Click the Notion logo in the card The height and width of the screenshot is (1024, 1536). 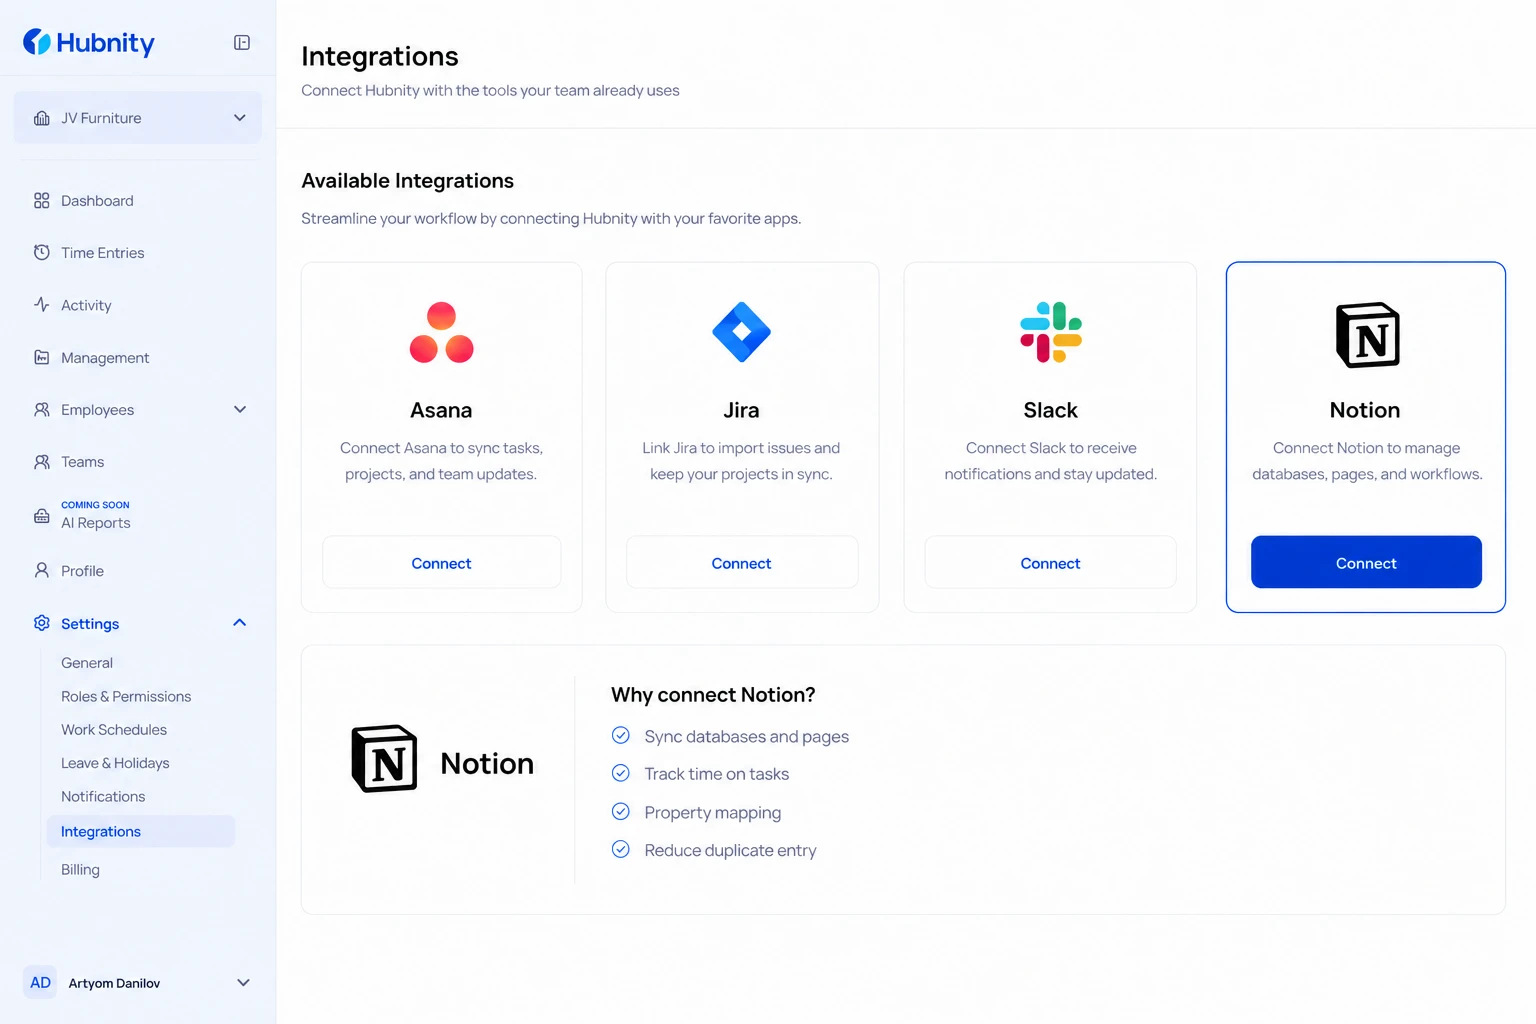coord(1367,335)
